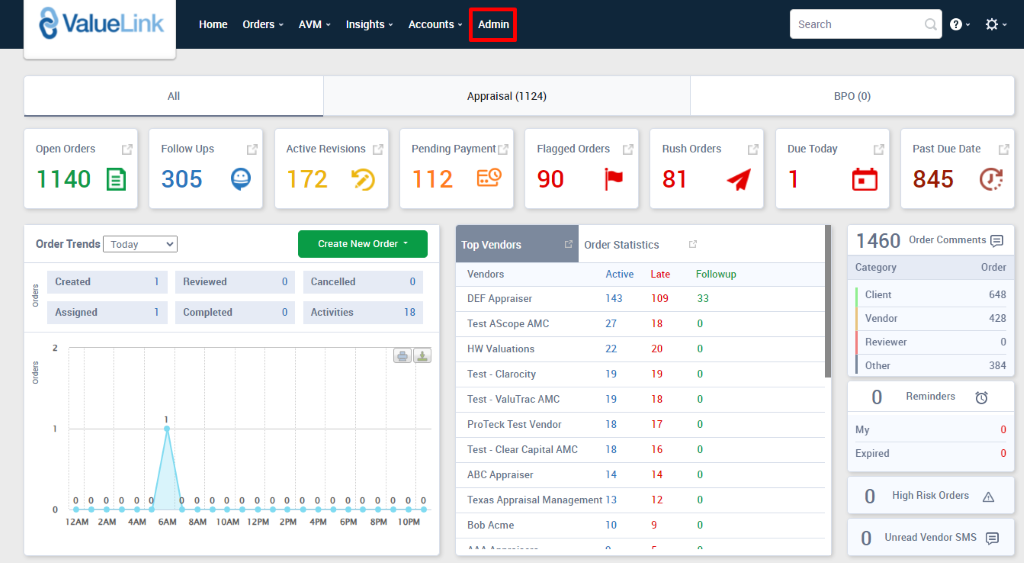Click ProTeck Test Vendor name
This screenshot has width=1024, height=563.
point(514,425)
